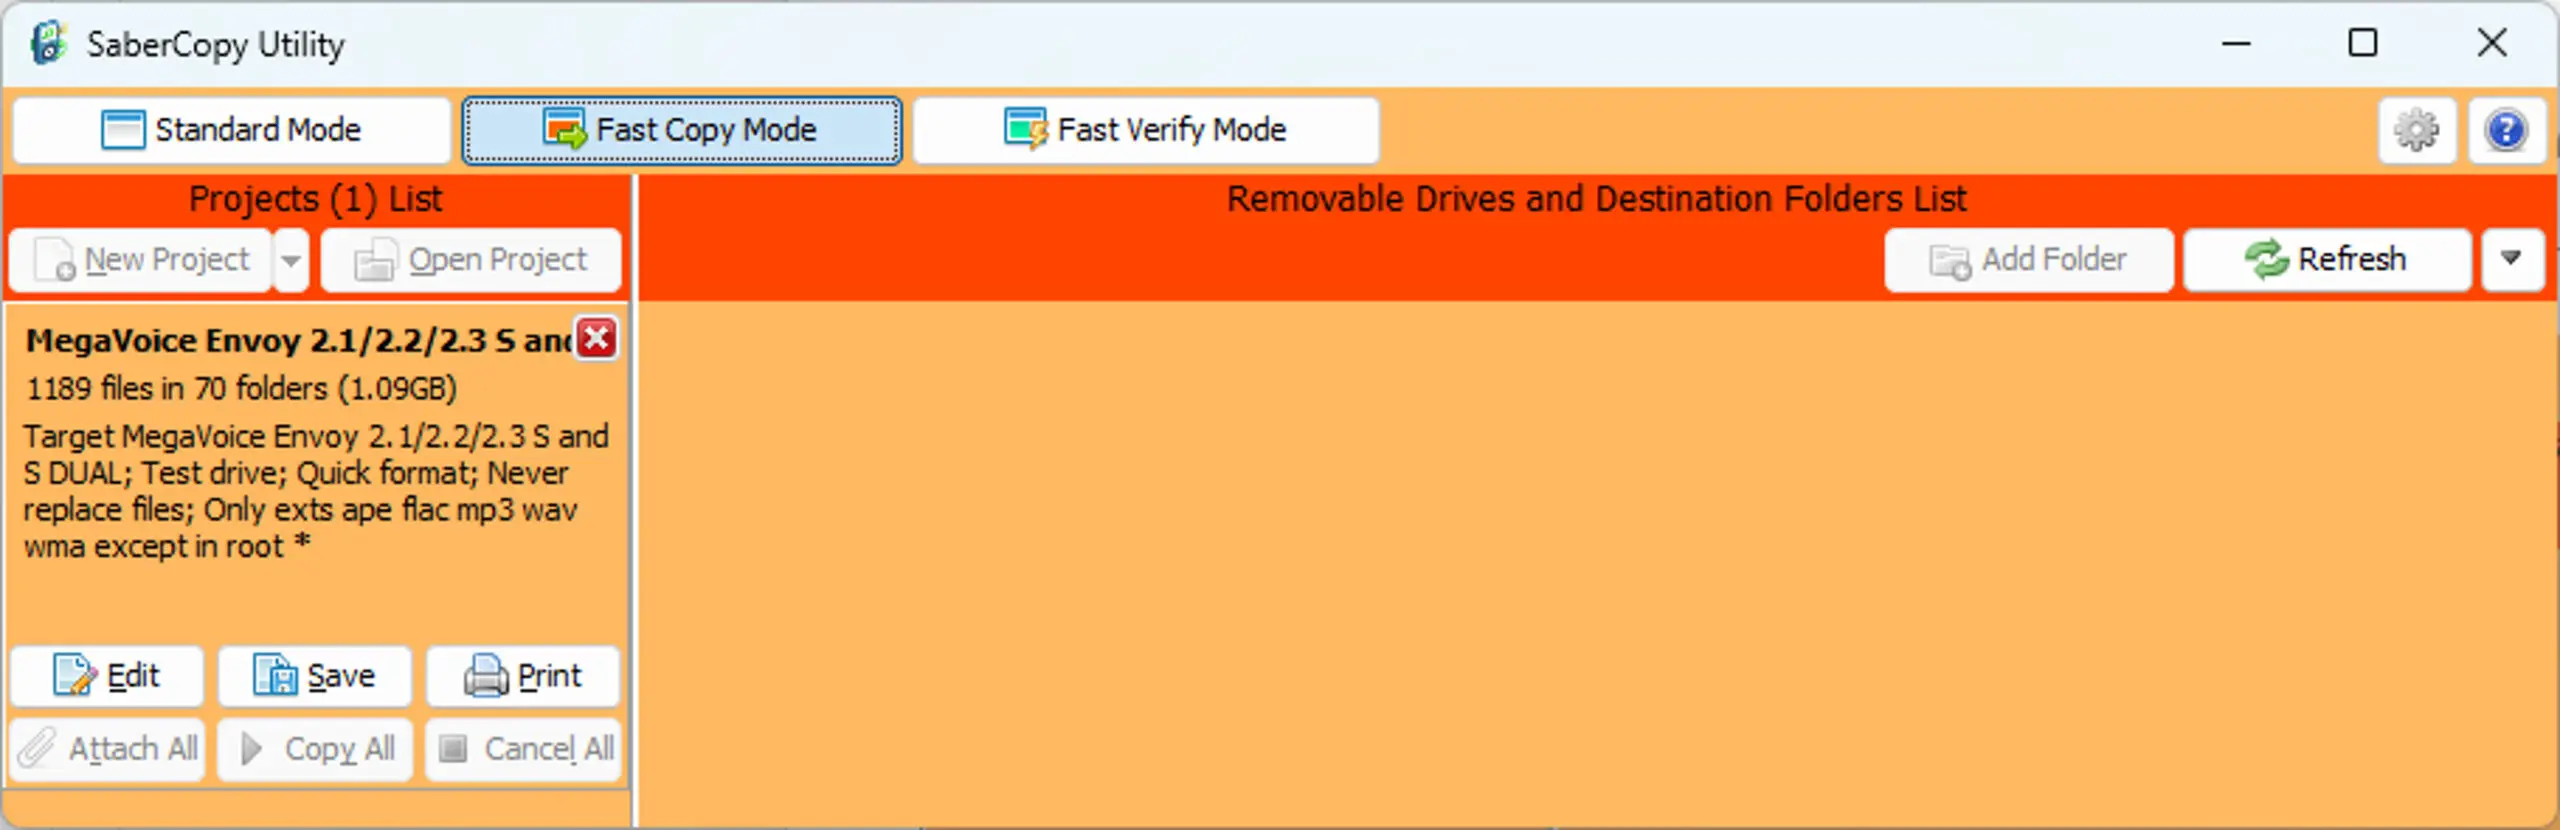Click '1189 files in 70 folders (1.09GB)' text
The image size is (2560, 830).
(x=241, y=388)
